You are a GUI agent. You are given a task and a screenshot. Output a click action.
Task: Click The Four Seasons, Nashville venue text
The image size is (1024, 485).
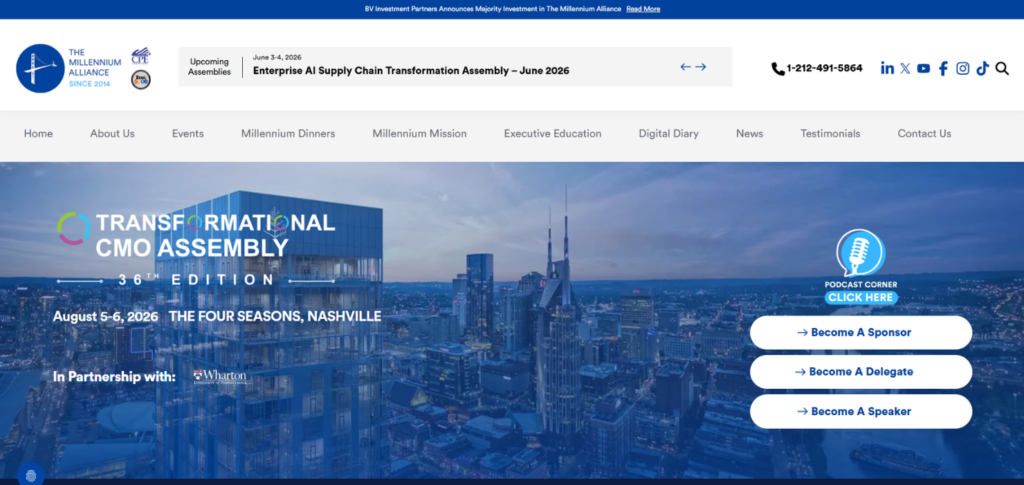[275, 317]
